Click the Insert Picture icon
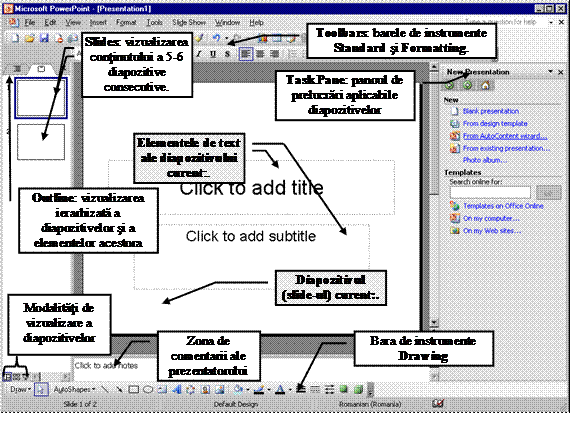572x426 pixels. pyautogui.click(x=220, y=390)
